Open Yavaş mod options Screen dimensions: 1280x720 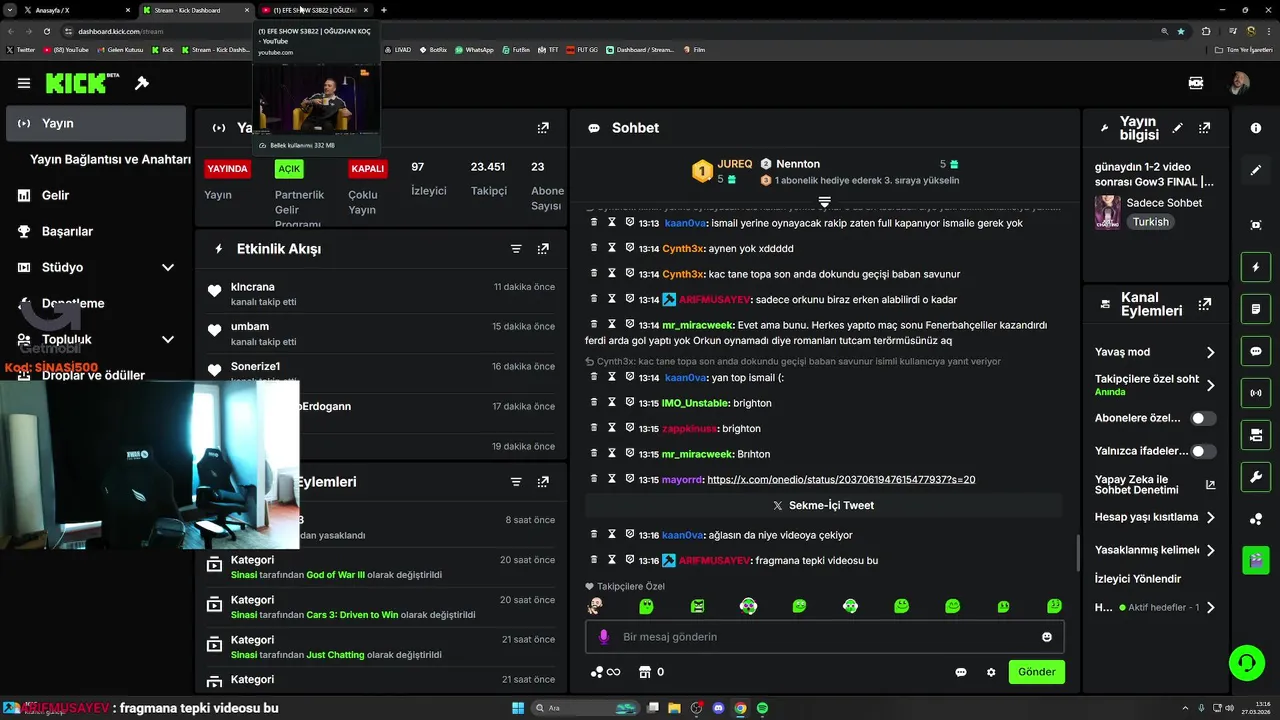click(x=1156, y=352)
